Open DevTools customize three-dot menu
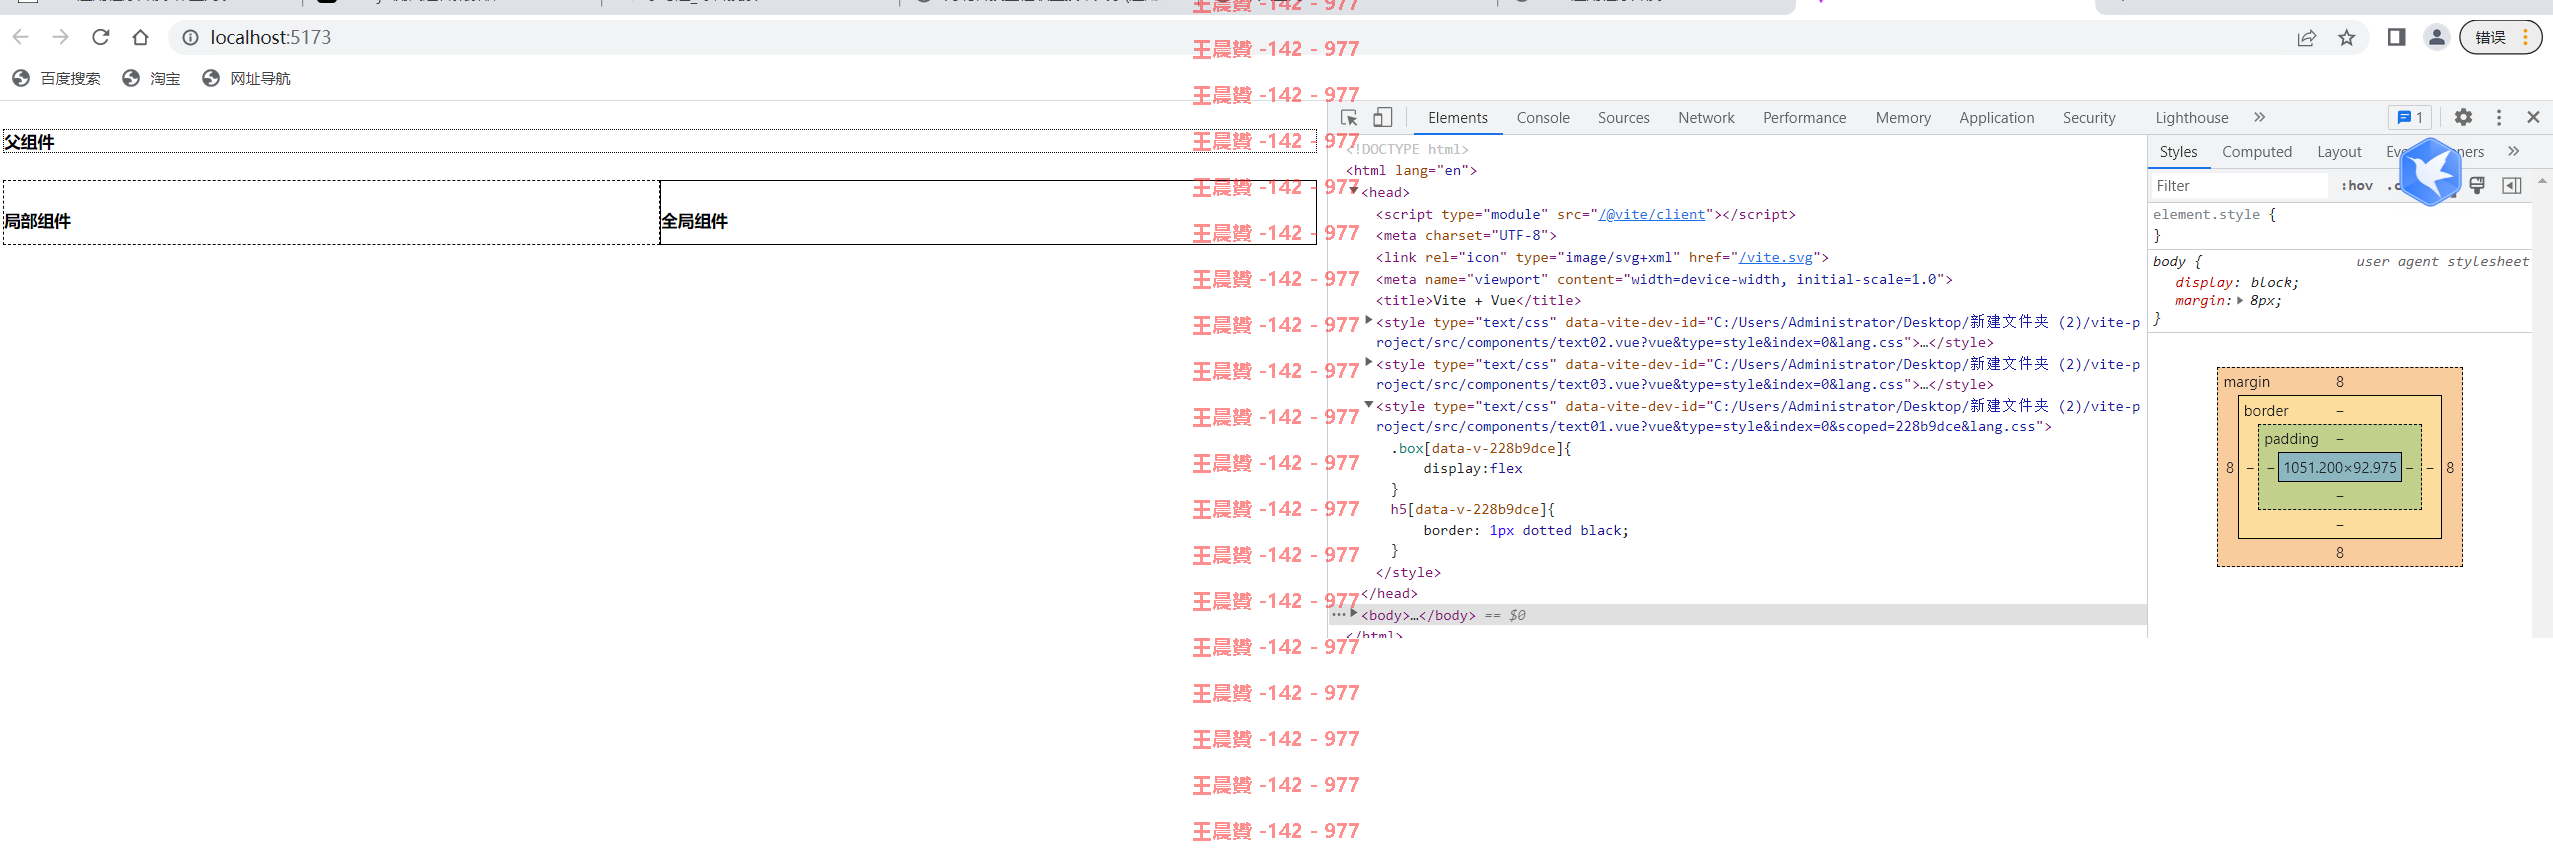 coord(2498,117)
